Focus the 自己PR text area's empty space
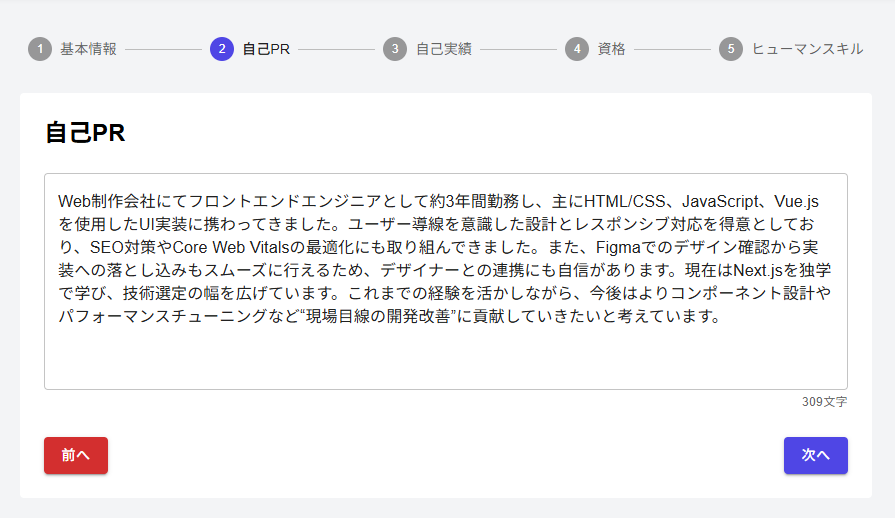The image size is (895, 518). click(x=445, y=358)
